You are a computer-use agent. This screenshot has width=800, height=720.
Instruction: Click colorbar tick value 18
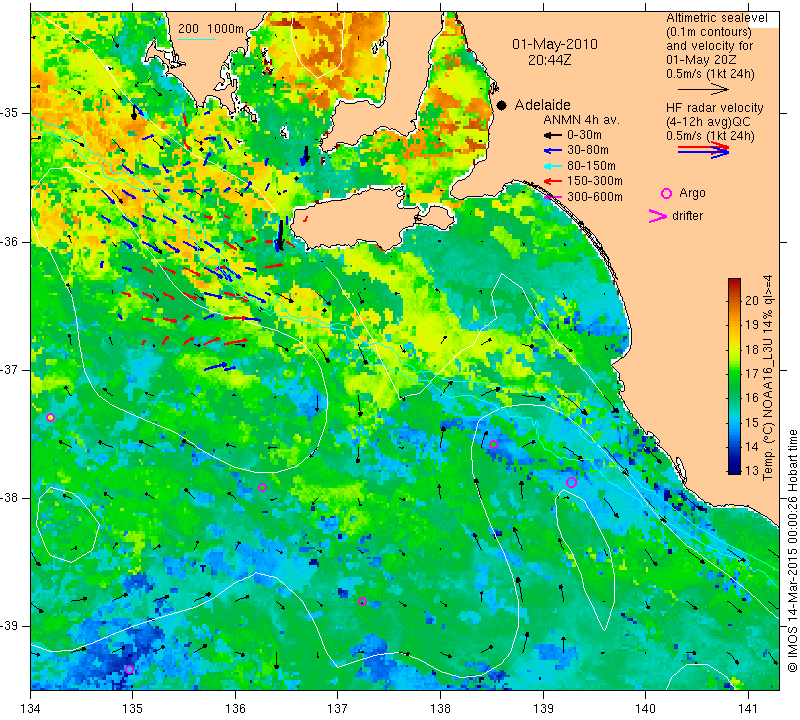(752, 350)
